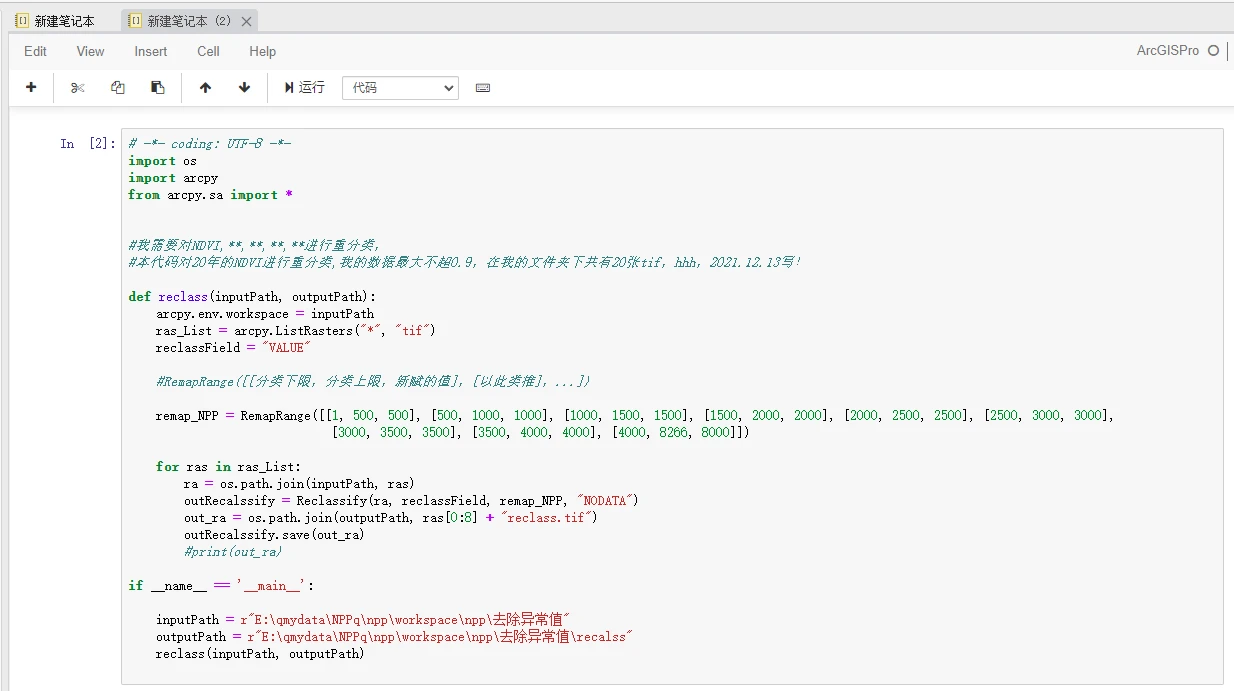Viewport: 1234px width, 691px height.
Task: Click the 'outRecalssify.save(out_ra)' line
Action: click(274, 535)
